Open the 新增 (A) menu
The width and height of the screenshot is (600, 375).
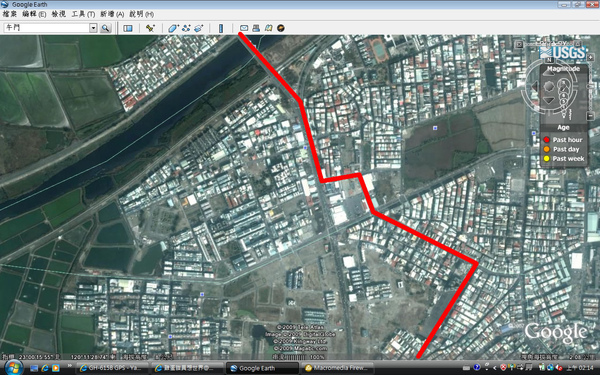click(x=112, y=14)
